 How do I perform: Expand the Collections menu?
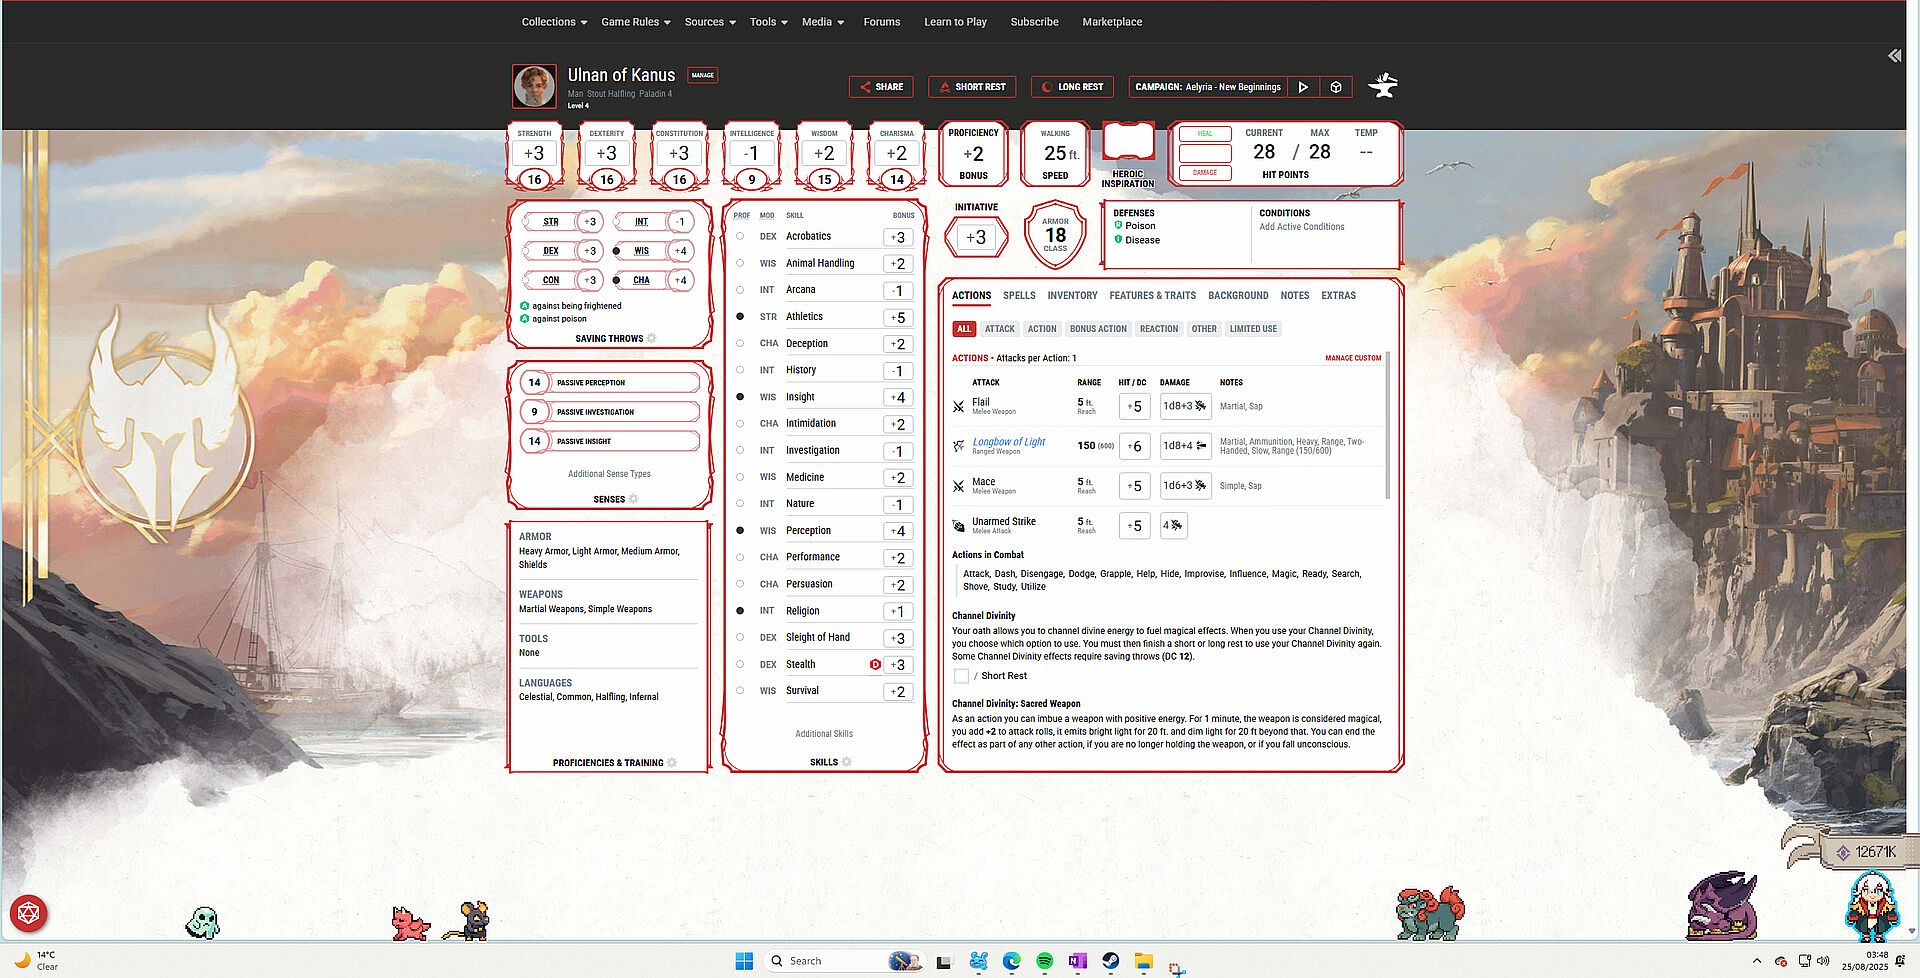(x=554, y=22)
